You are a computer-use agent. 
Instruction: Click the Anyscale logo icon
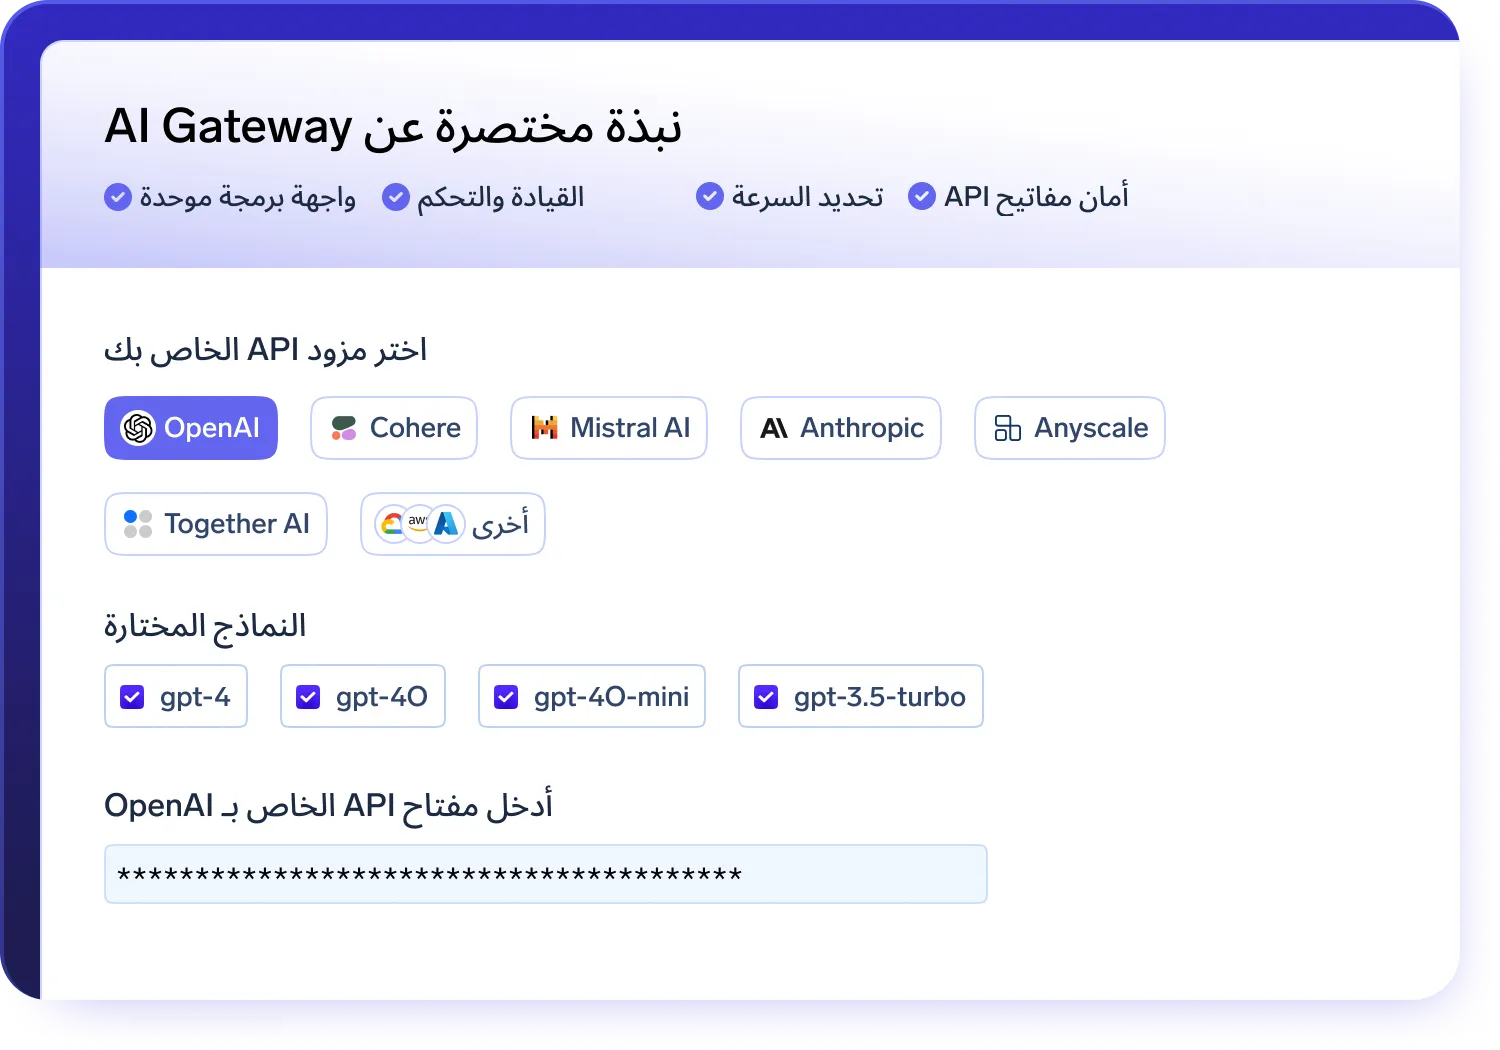point(1008,428)
